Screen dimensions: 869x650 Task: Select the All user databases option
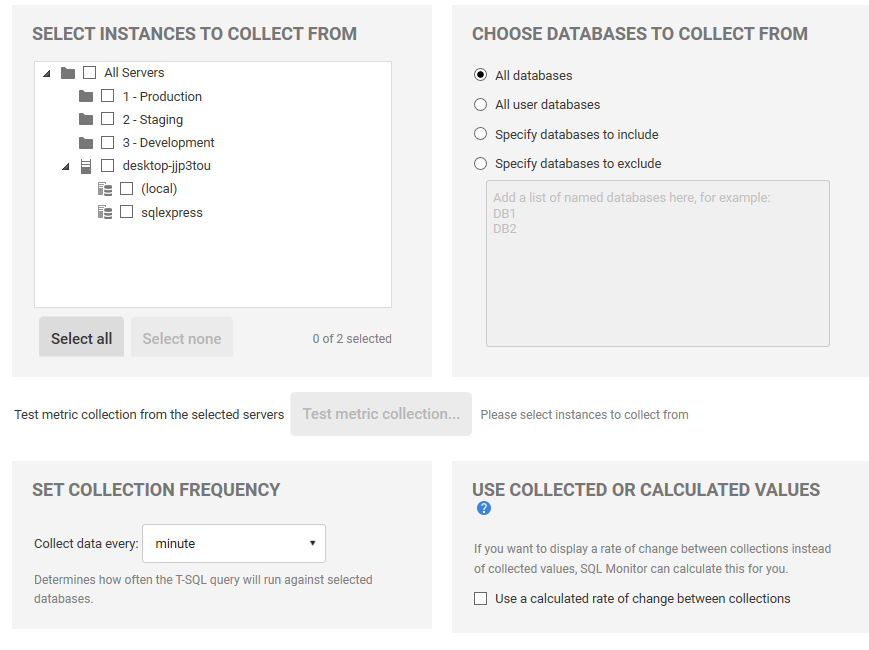[x=481, y=105]
